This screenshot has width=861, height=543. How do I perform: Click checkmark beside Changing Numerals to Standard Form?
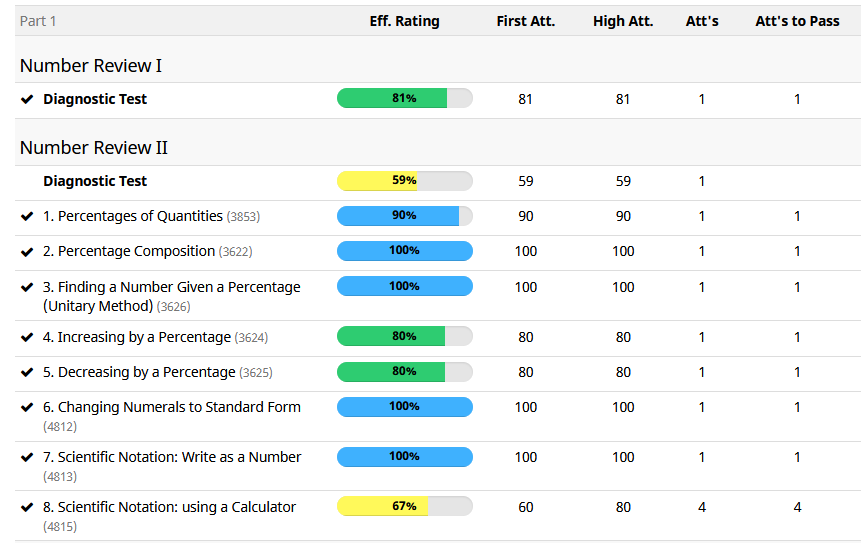coord(27,407)
